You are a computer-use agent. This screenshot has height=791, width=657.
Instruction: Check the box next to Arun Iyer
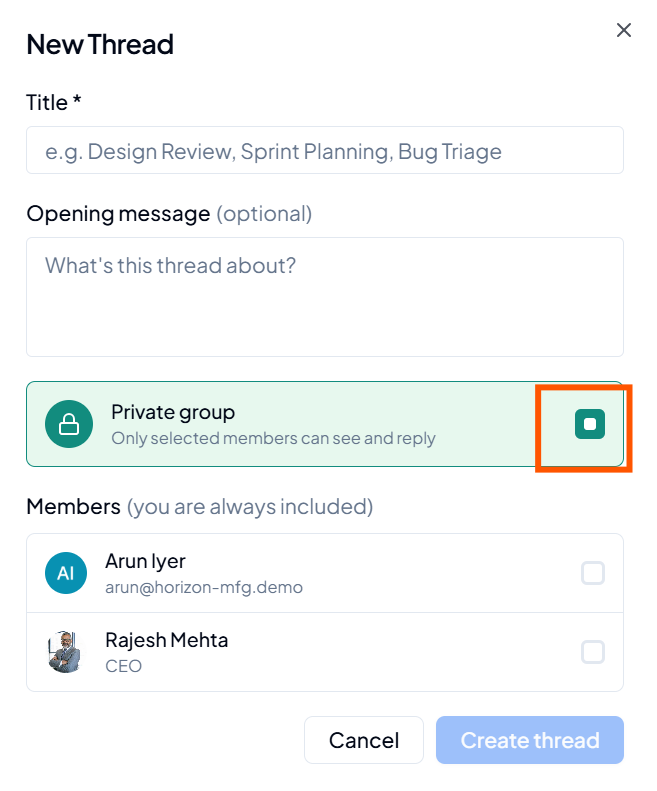coord(592,573)
